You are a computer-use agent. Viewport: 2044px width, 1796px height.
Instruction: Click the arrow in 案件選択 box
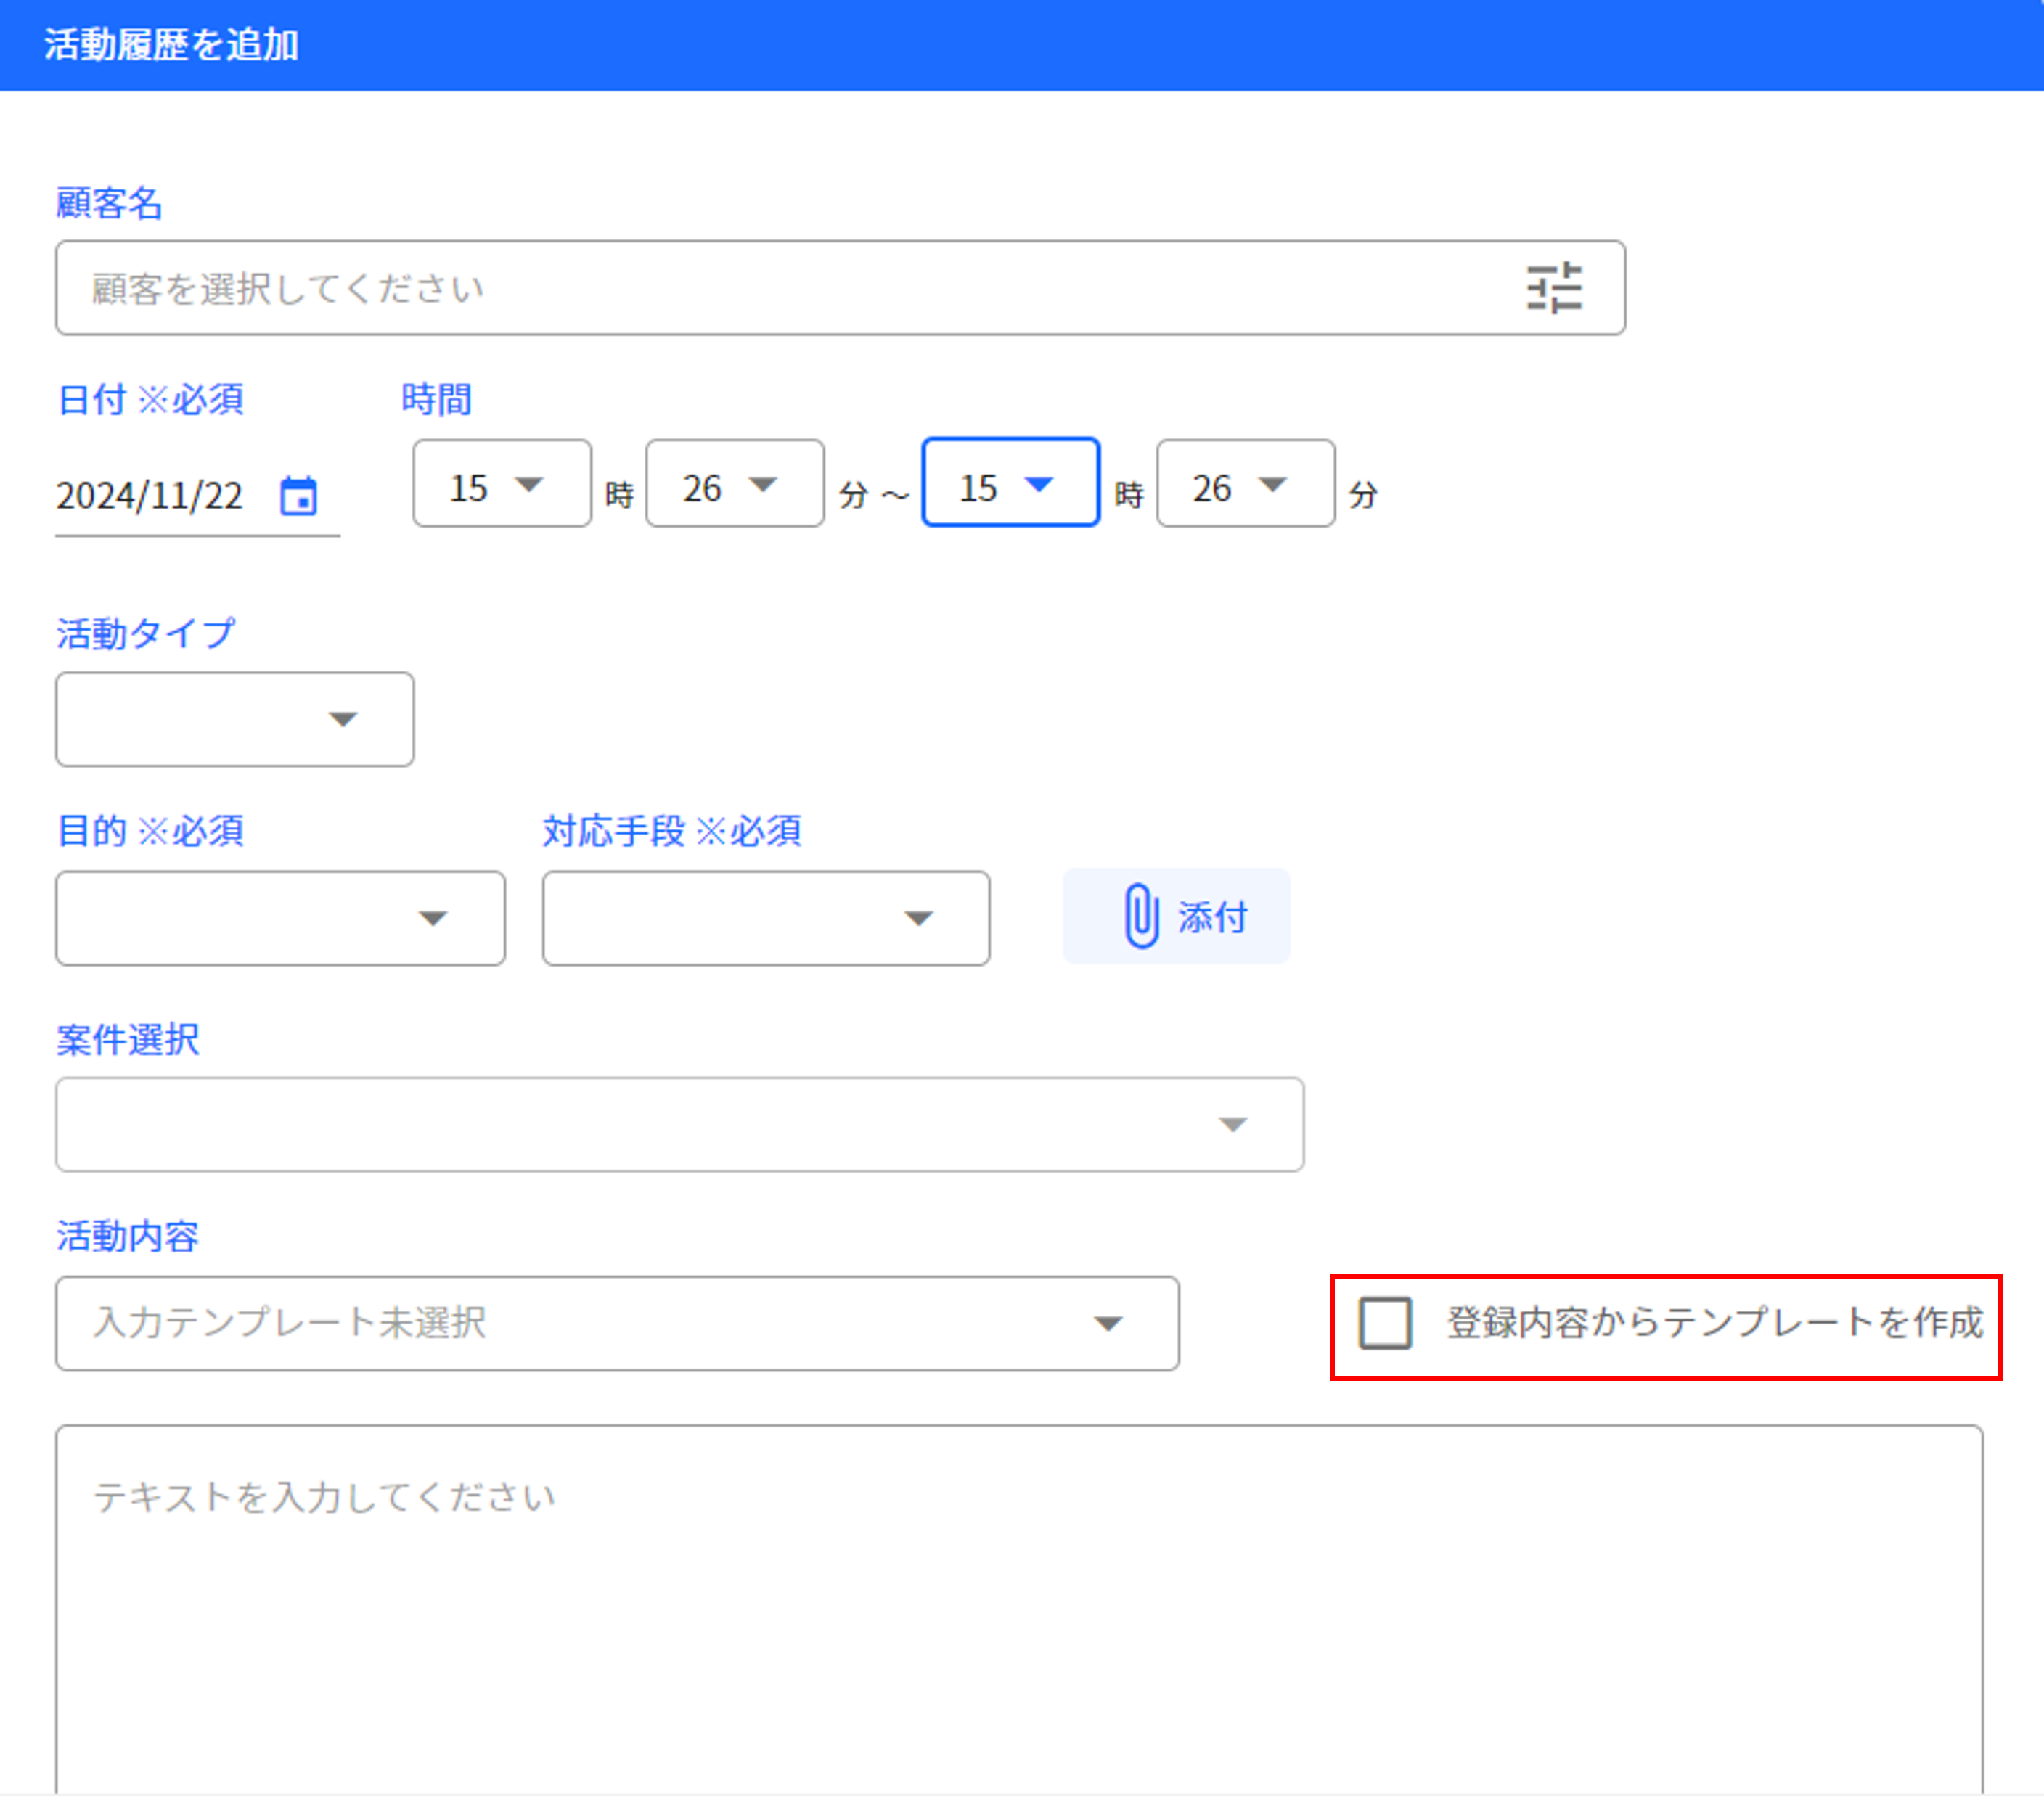tap(1232, 1125)
